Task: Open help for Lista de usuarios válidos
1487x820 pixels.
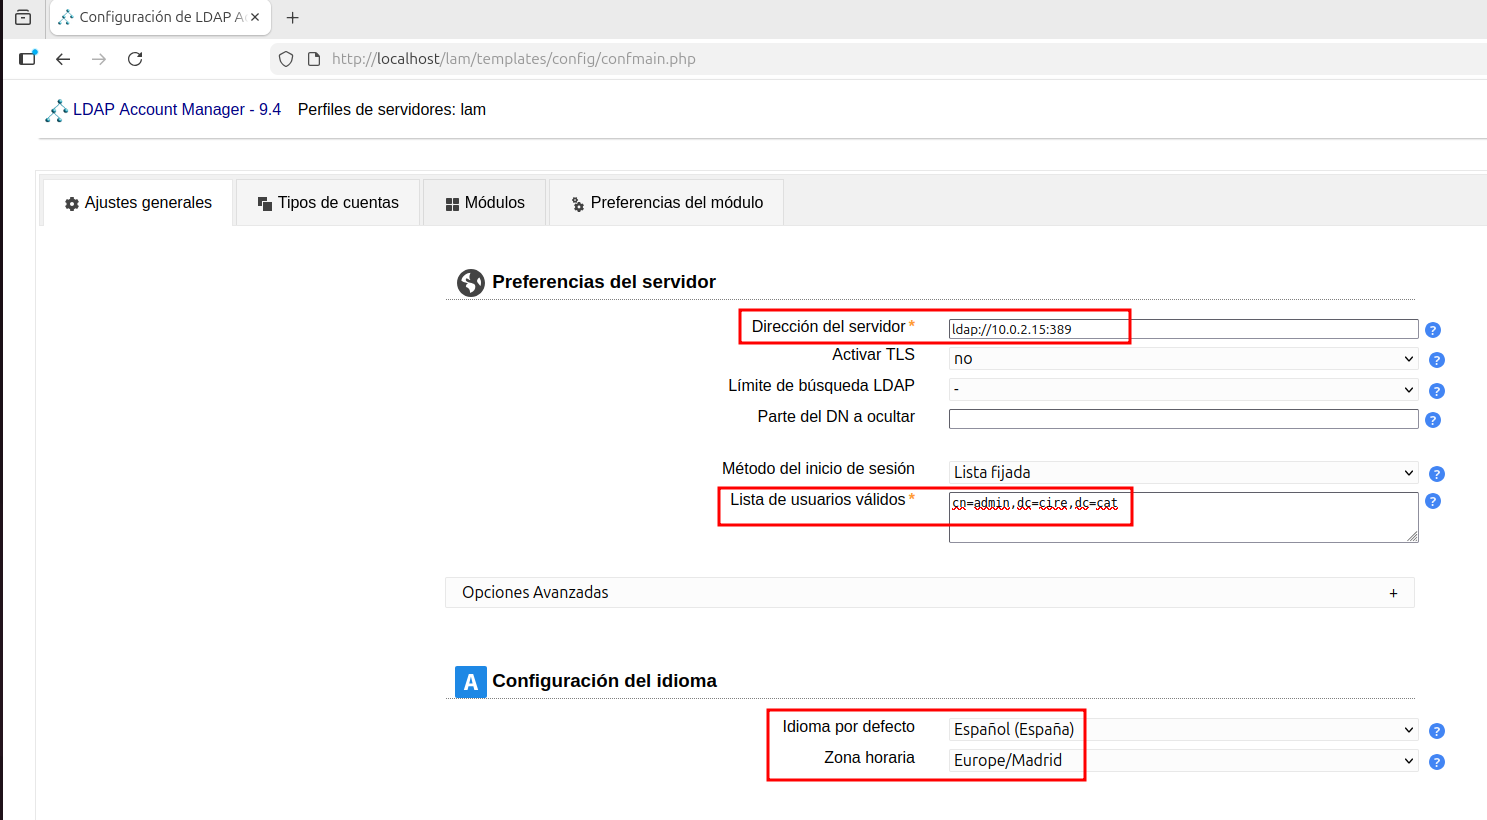Action: [1433, 500]
